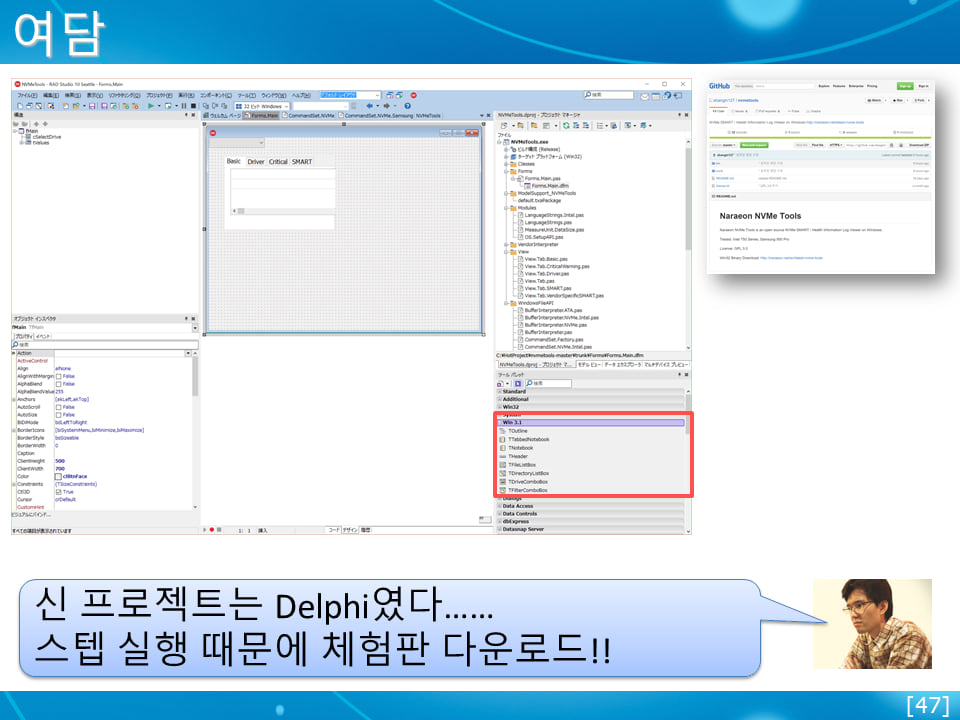Open the fMain object selector dropdown
This screenshot has height=720, width=960.
pos(195,328)
